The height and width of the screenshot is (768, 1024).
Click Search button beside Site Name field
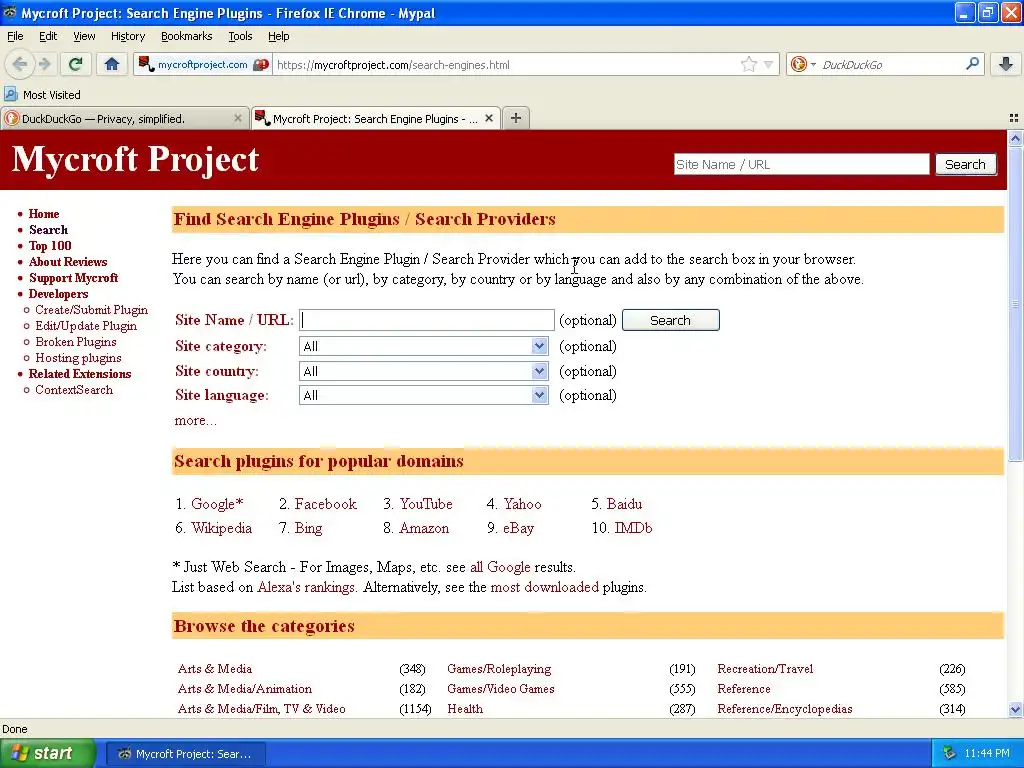[671, 320]
